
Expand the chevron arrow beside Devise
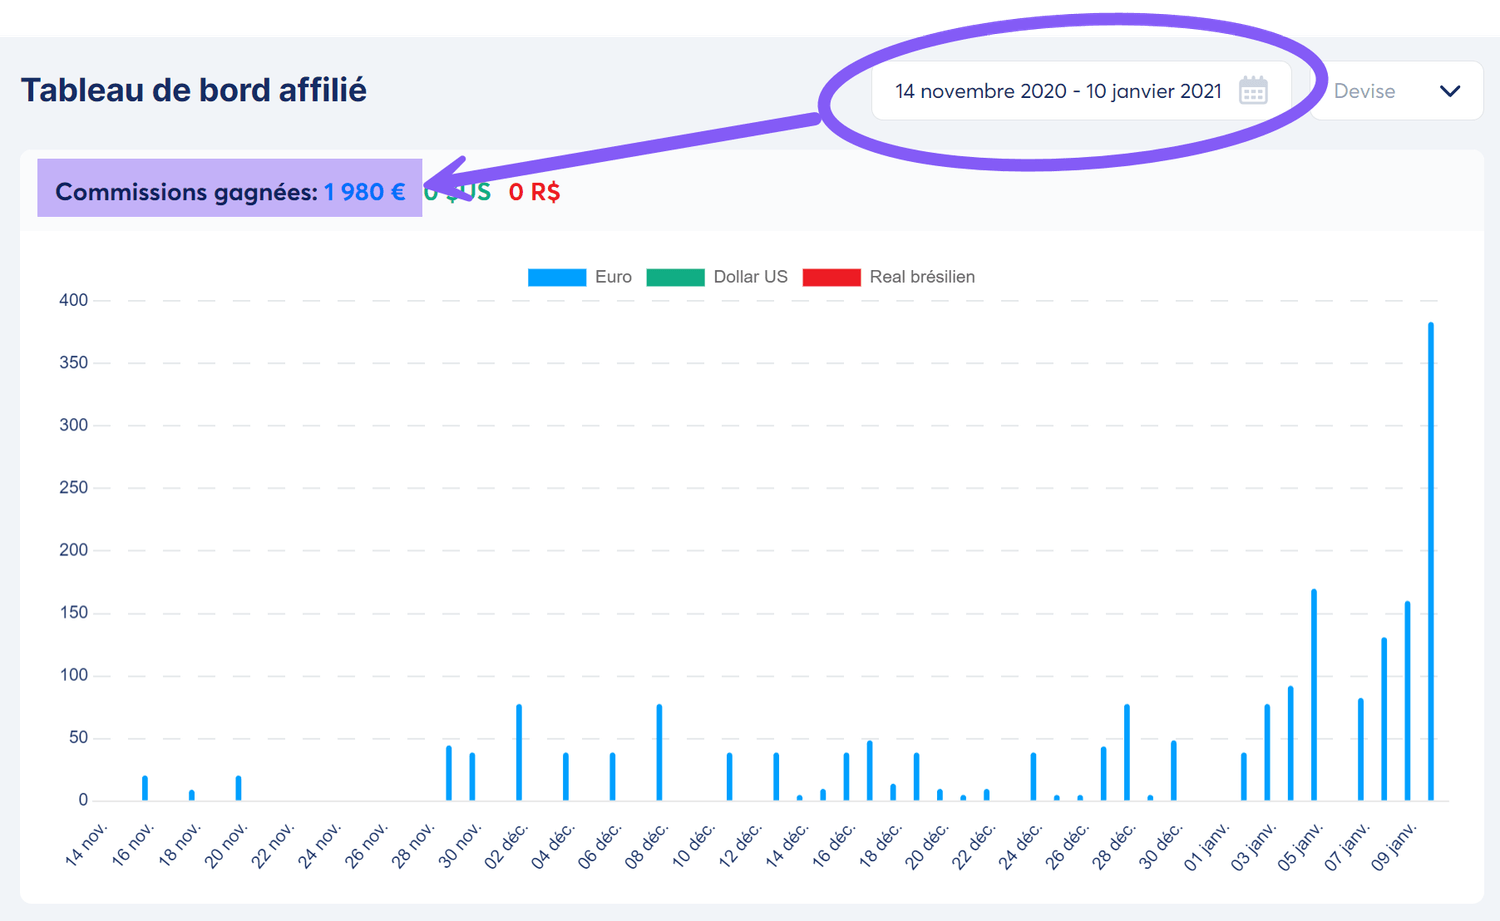tap(1450, 91)
